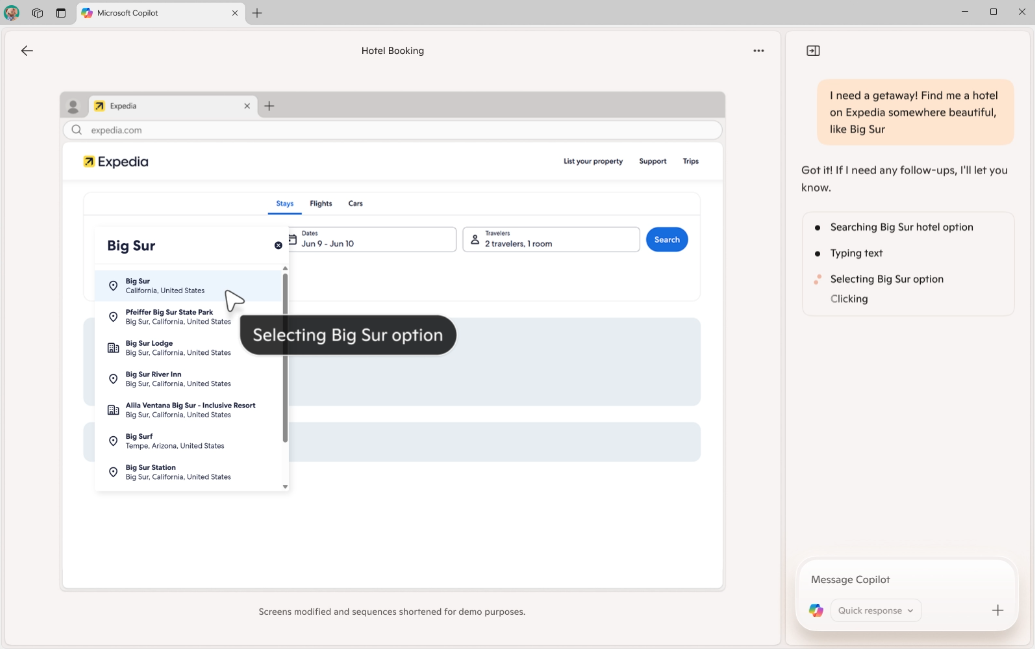Open the Trips link

click(690, 161)
